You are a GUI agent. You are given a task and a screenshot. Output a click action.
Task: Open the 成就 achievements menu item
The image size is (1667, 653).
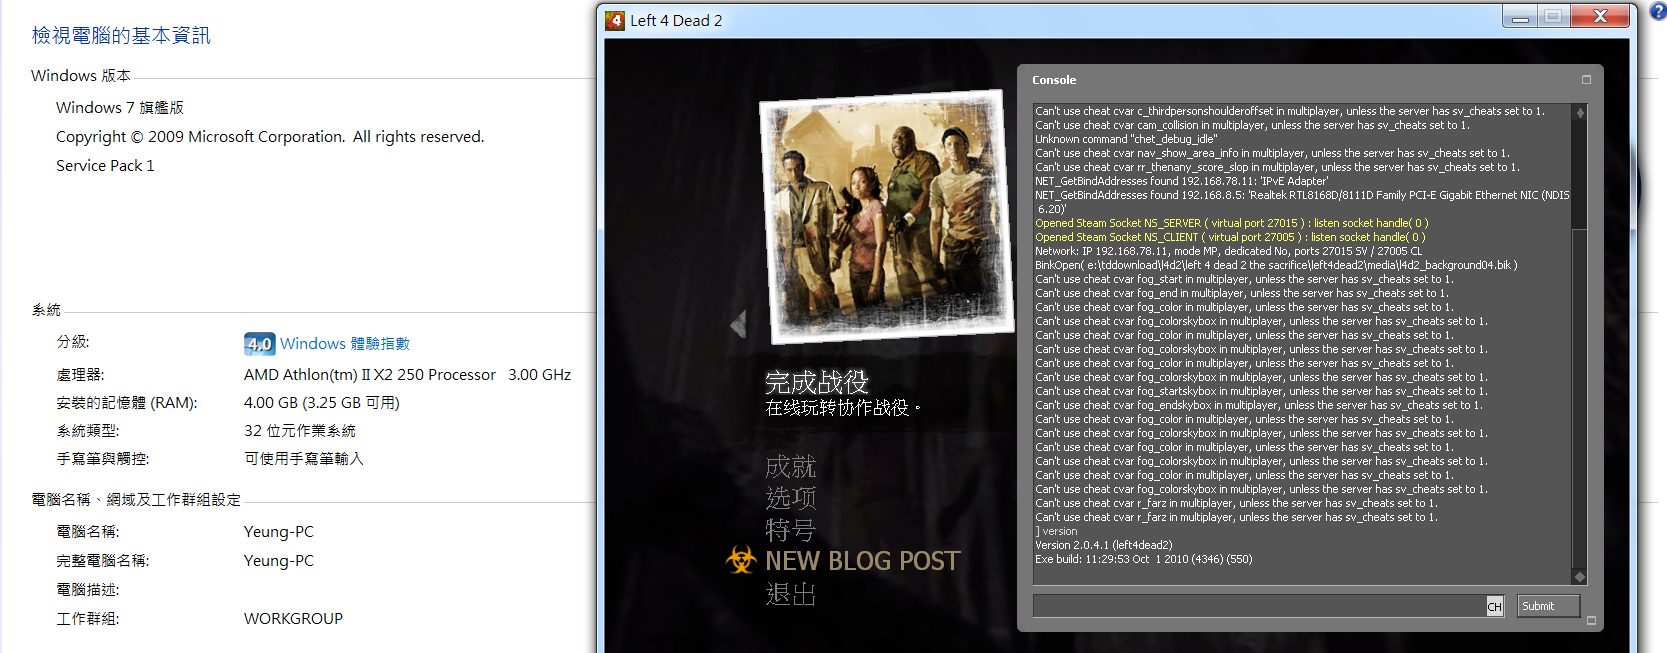[x=790, y=467]
